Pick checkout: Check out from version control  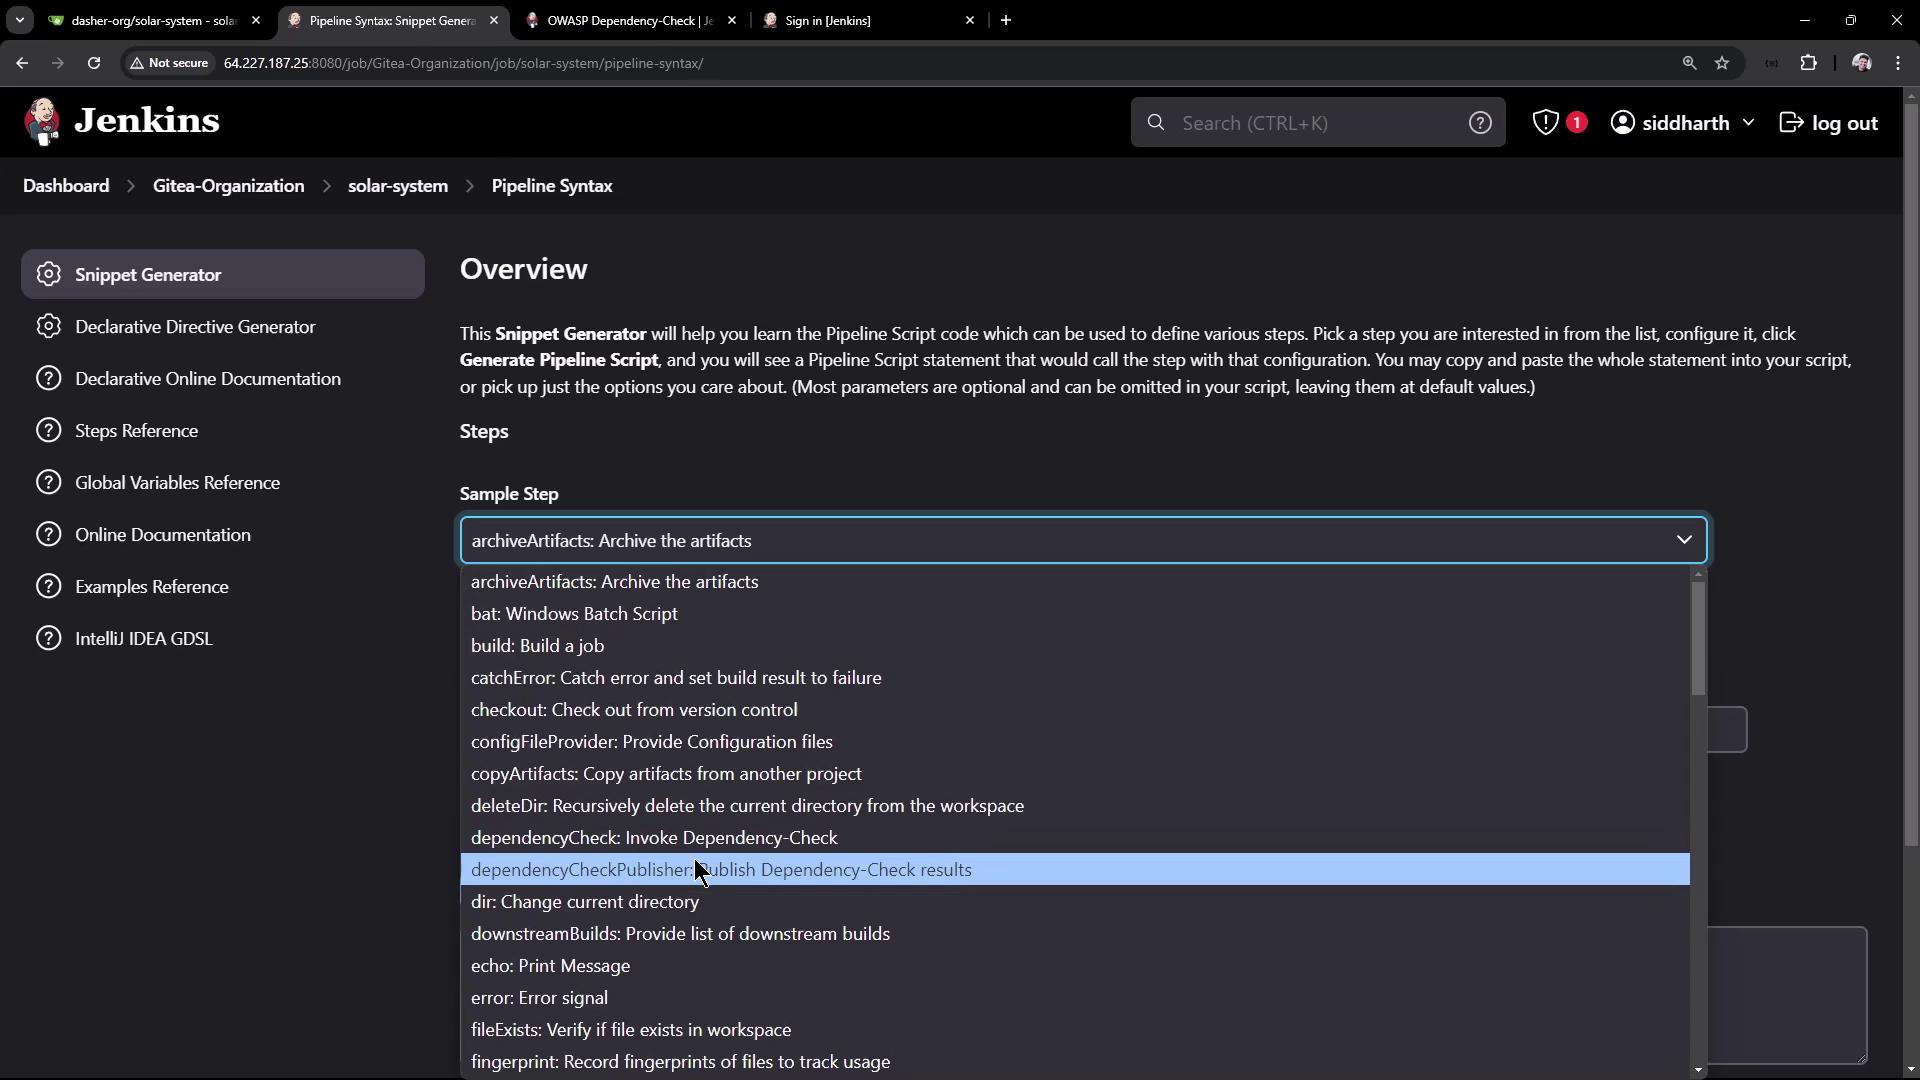click(x=634, y=709)
